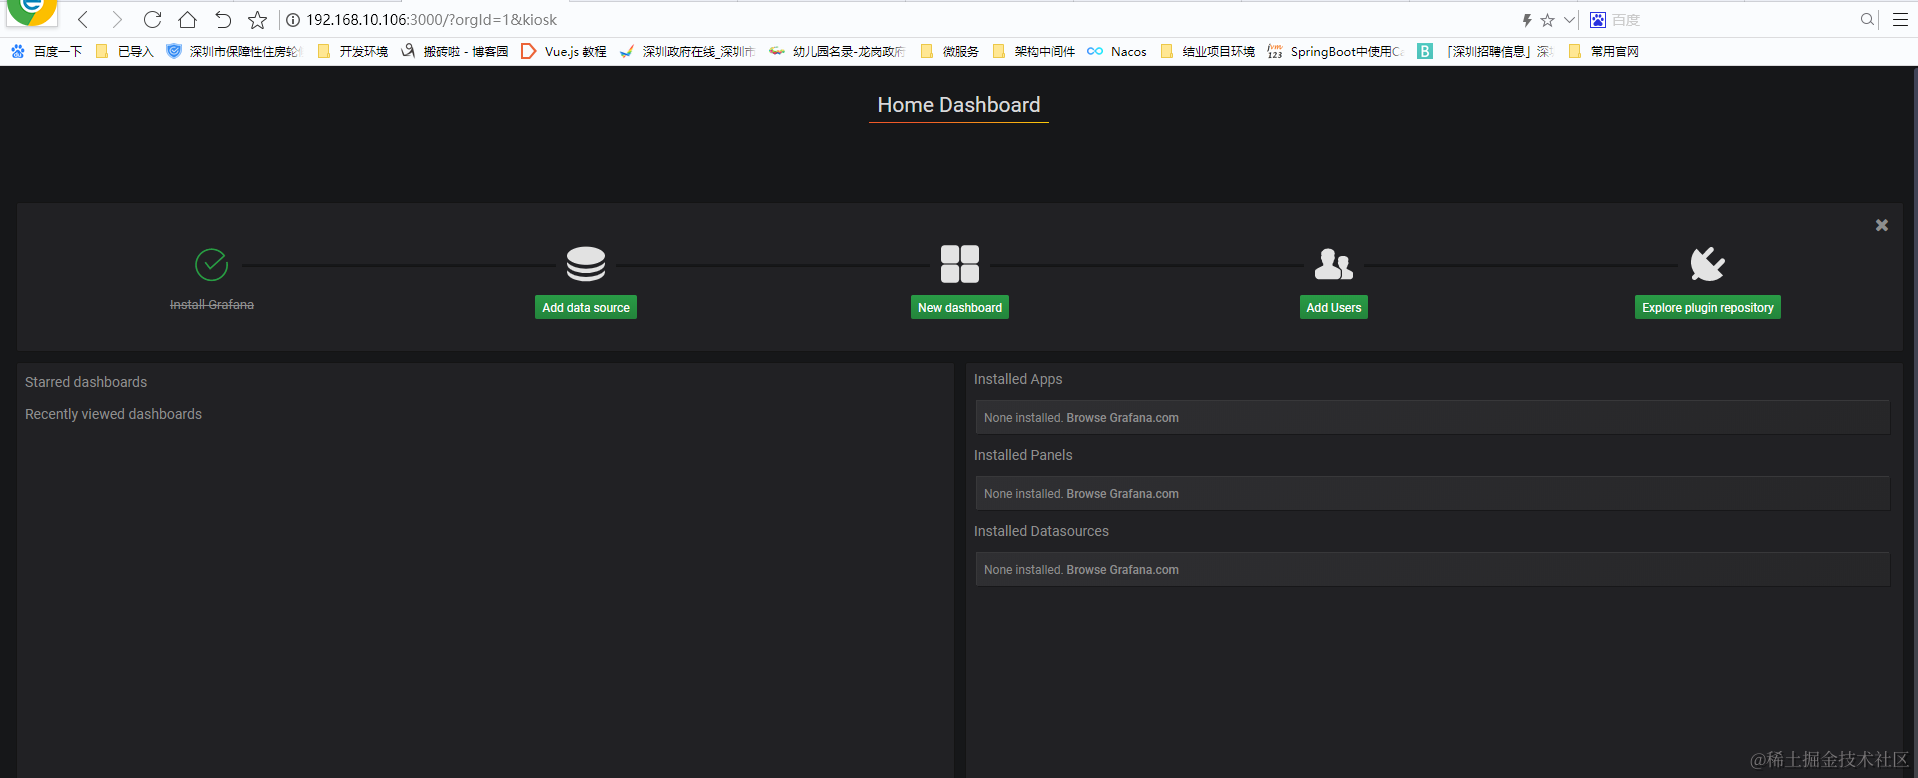Viewport: 1918px width, 778px height.
Task: Go back with the browser back arrow
Action: (x=83, y=20)
